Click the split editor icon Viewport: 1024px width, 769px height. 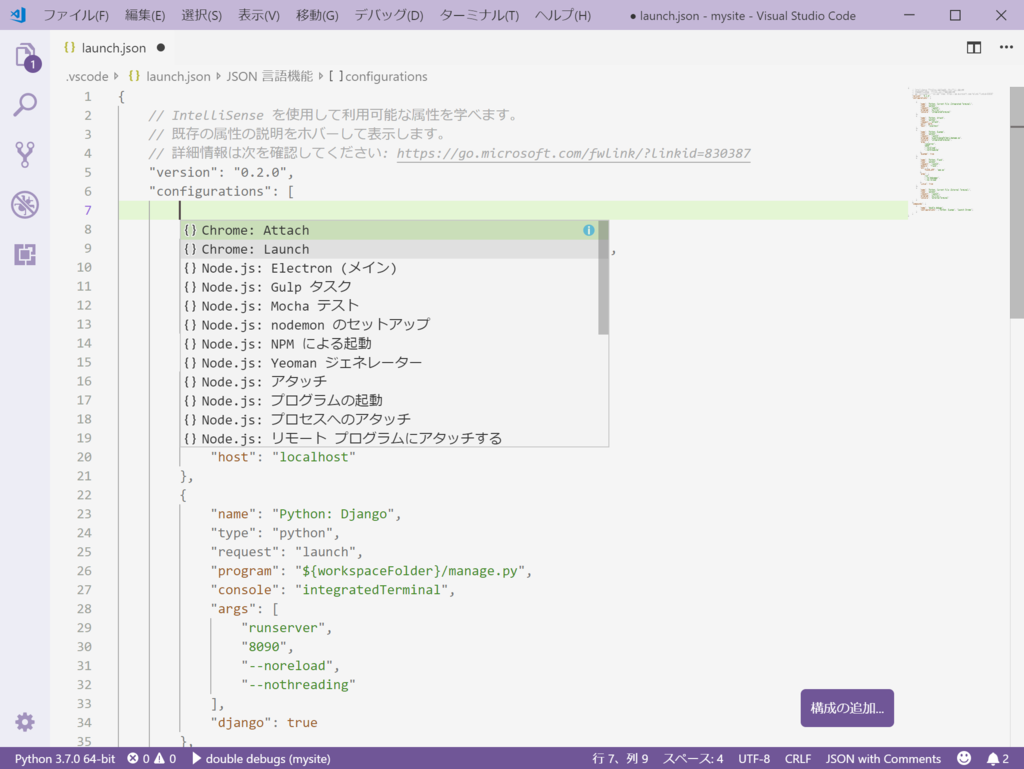click(974, 48)
